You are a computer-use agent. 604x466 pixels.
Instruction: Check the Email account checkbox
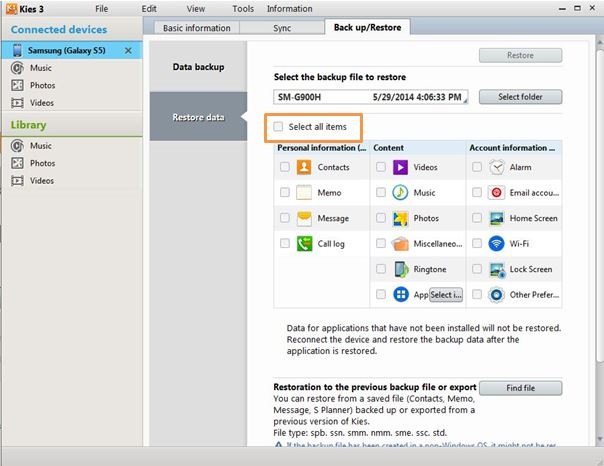477,192
